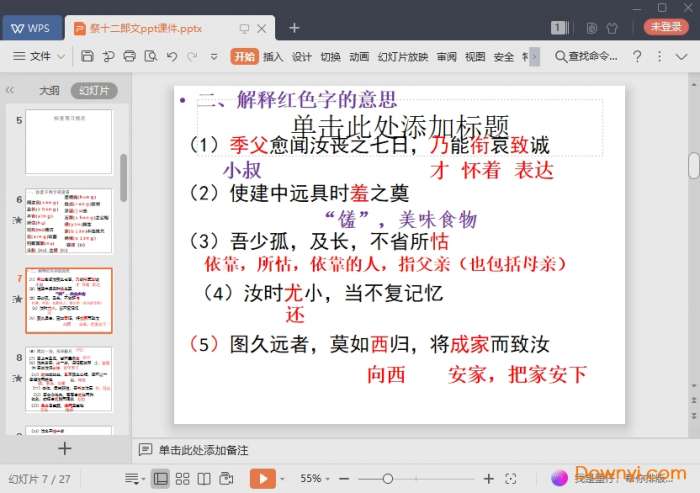Select slide 8 thumbnail in panel

coord(69,379)
